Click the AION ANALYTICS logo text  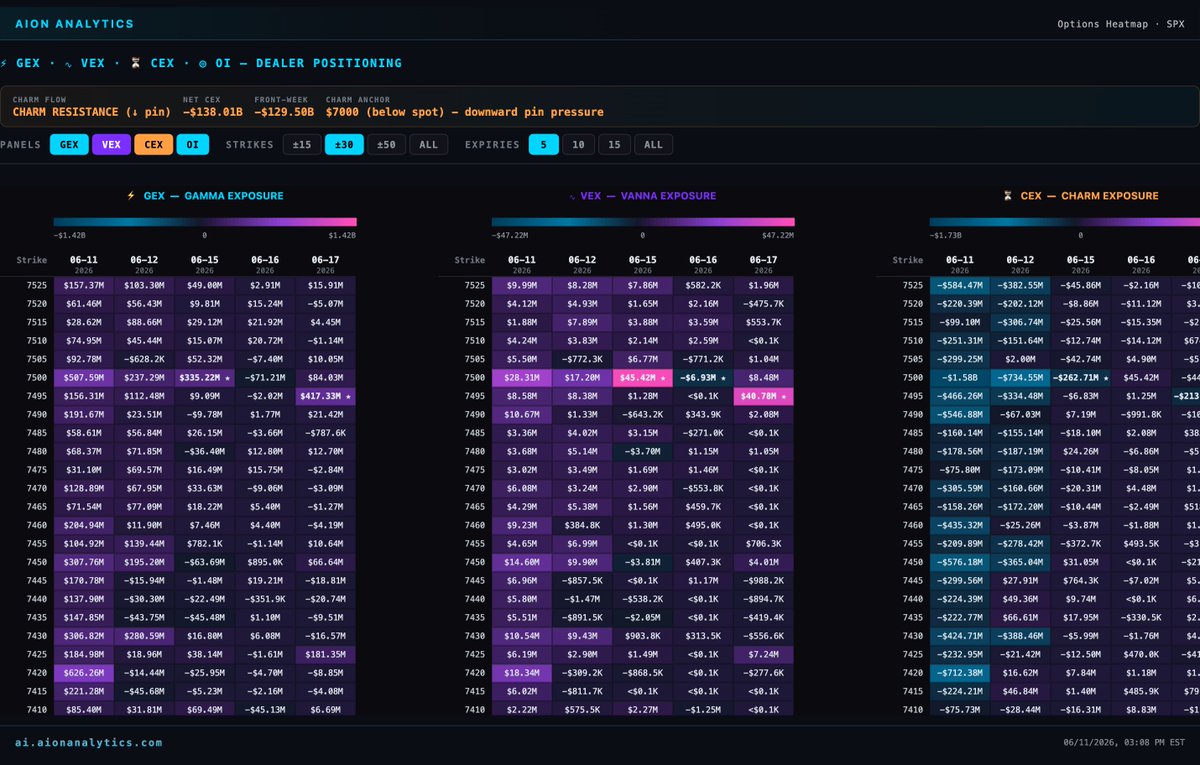coord(74,24)
